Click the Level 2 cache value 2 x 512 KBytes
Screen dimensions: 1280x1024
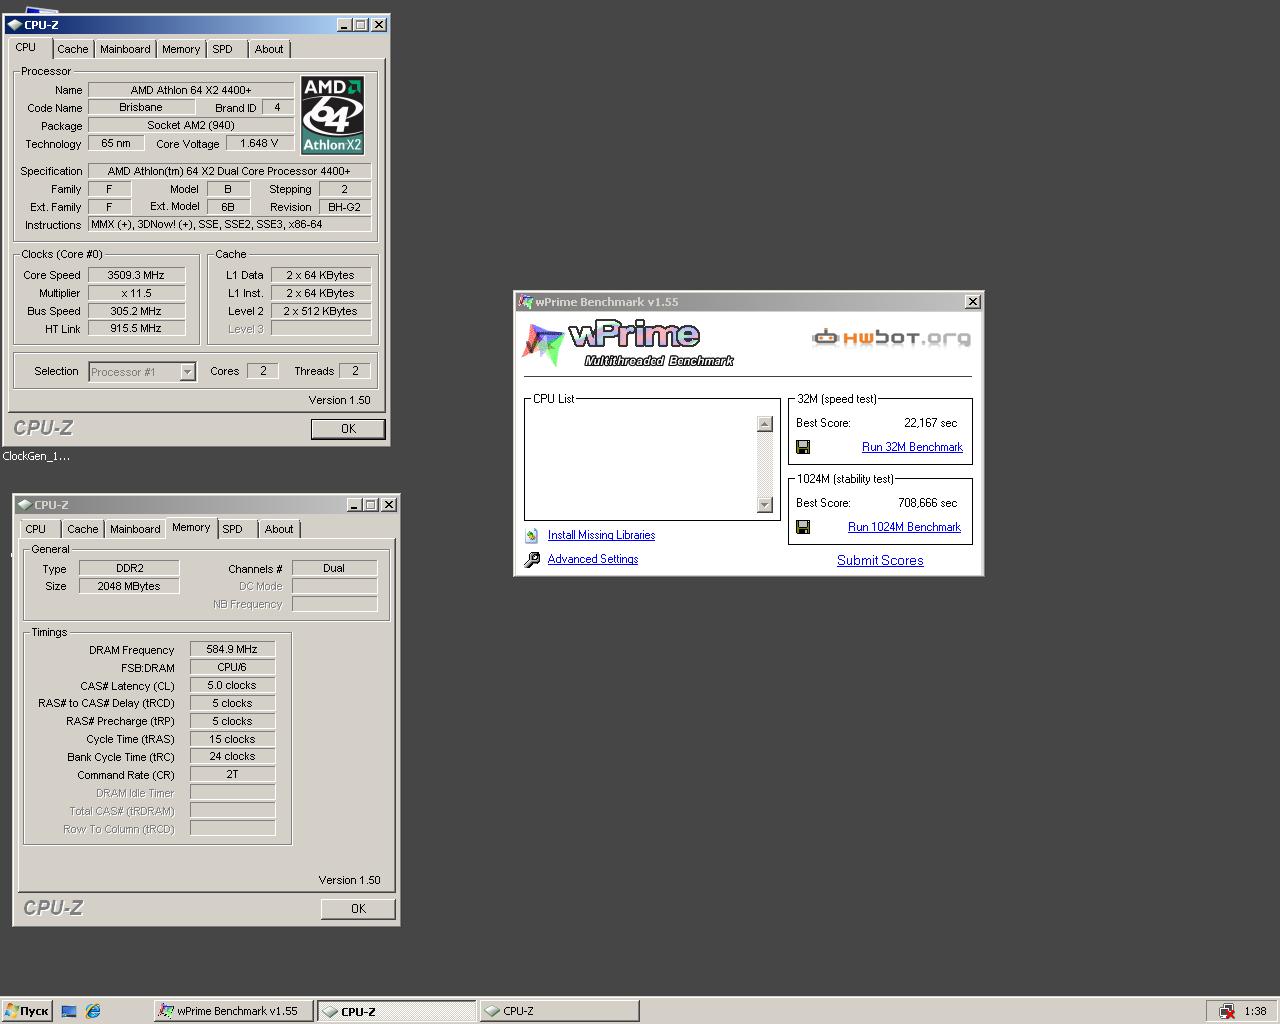[x=321, y=311]
